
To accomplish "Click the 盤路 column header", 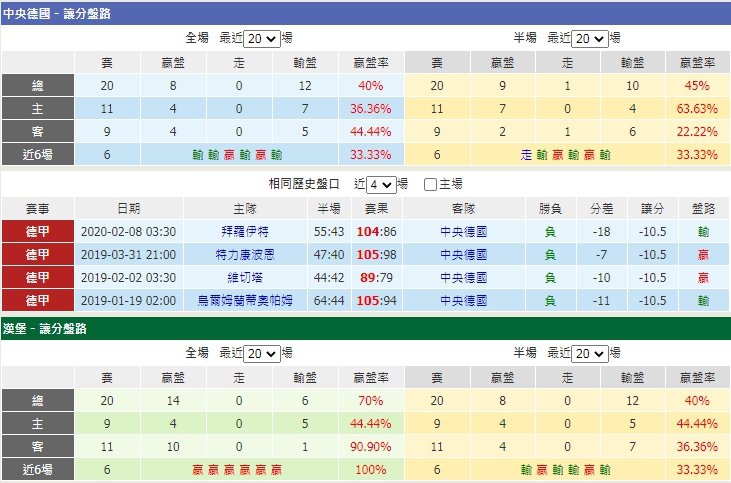I will [703, 209].
